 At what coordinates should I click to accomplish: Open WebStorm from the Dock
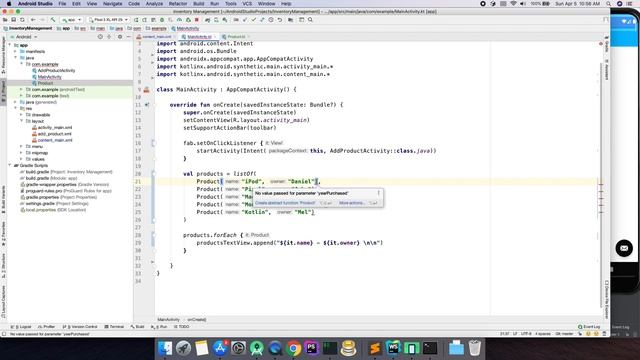click(393, 348)
